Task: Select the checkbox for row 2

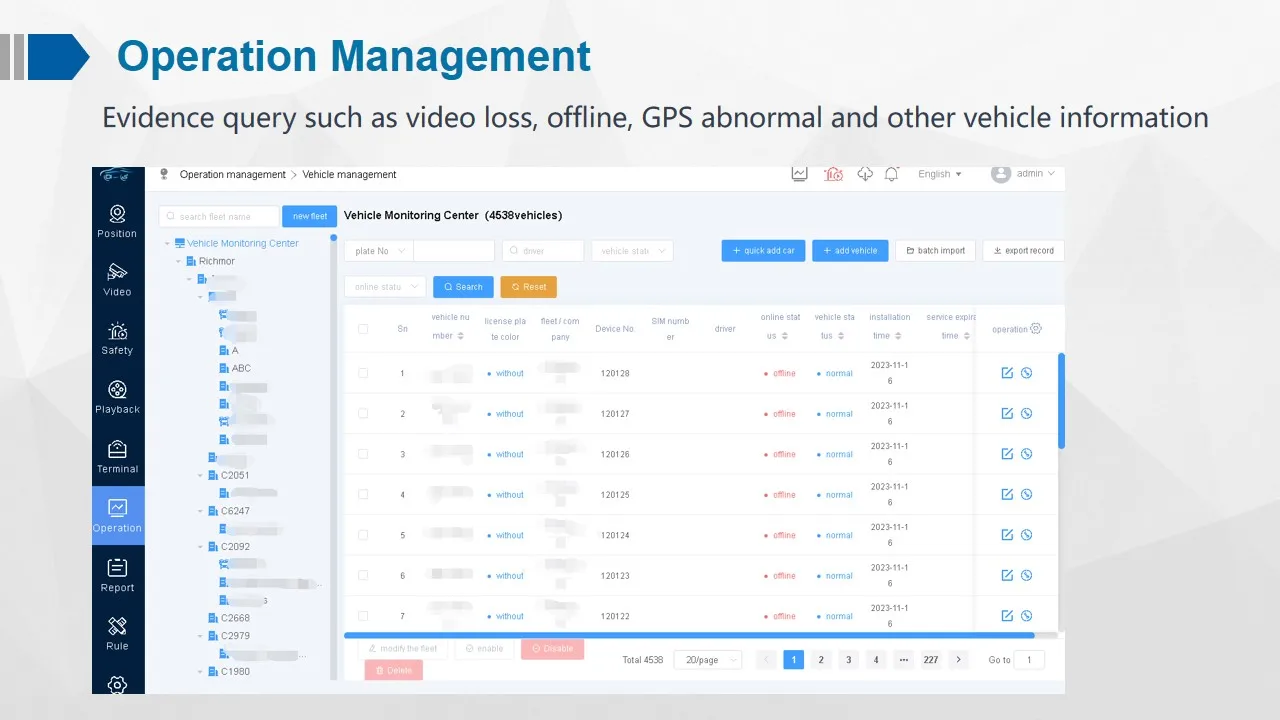Action: [363, 413]
